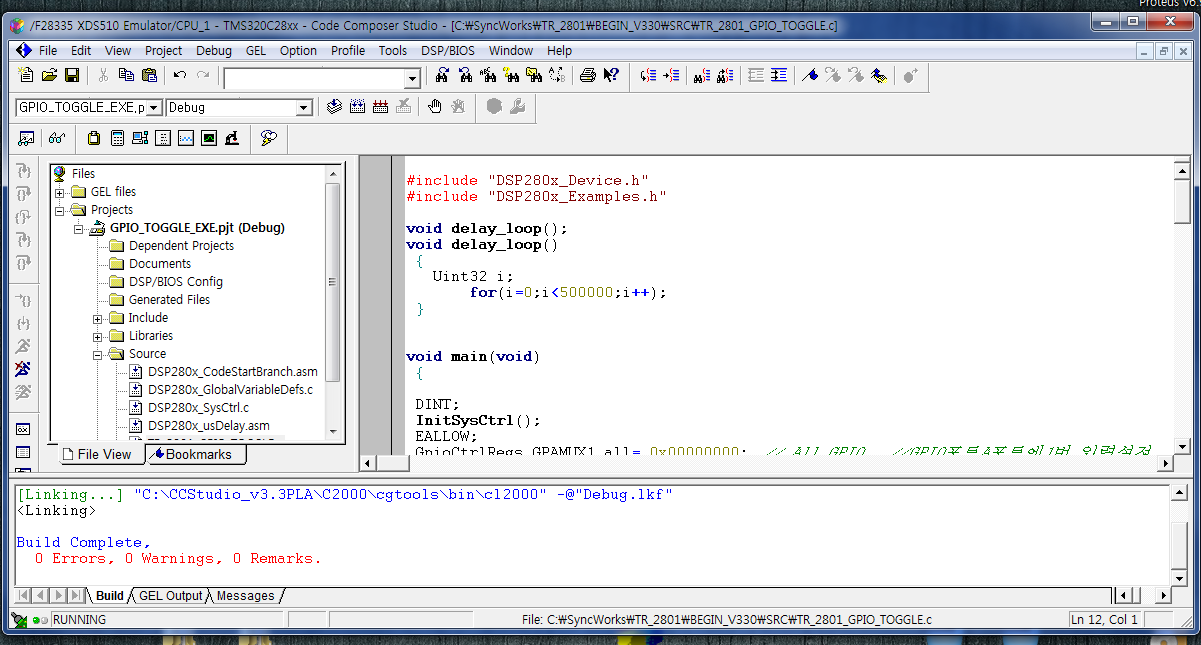The width and height of the screenshot is (1201, 645).
Task: Select the Generated Files folder
Action: coord(169,300)
